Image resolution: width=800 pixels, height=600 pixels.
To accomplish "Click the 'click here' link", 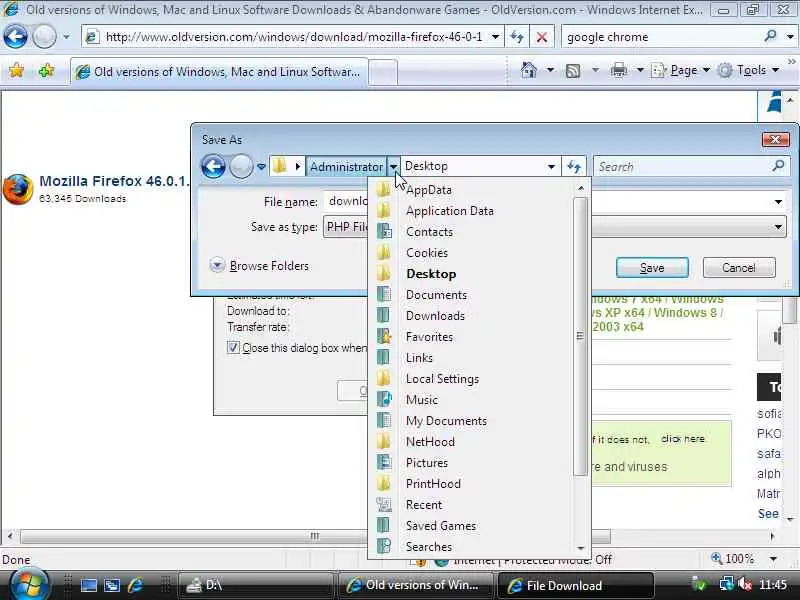I will [683, 439].
